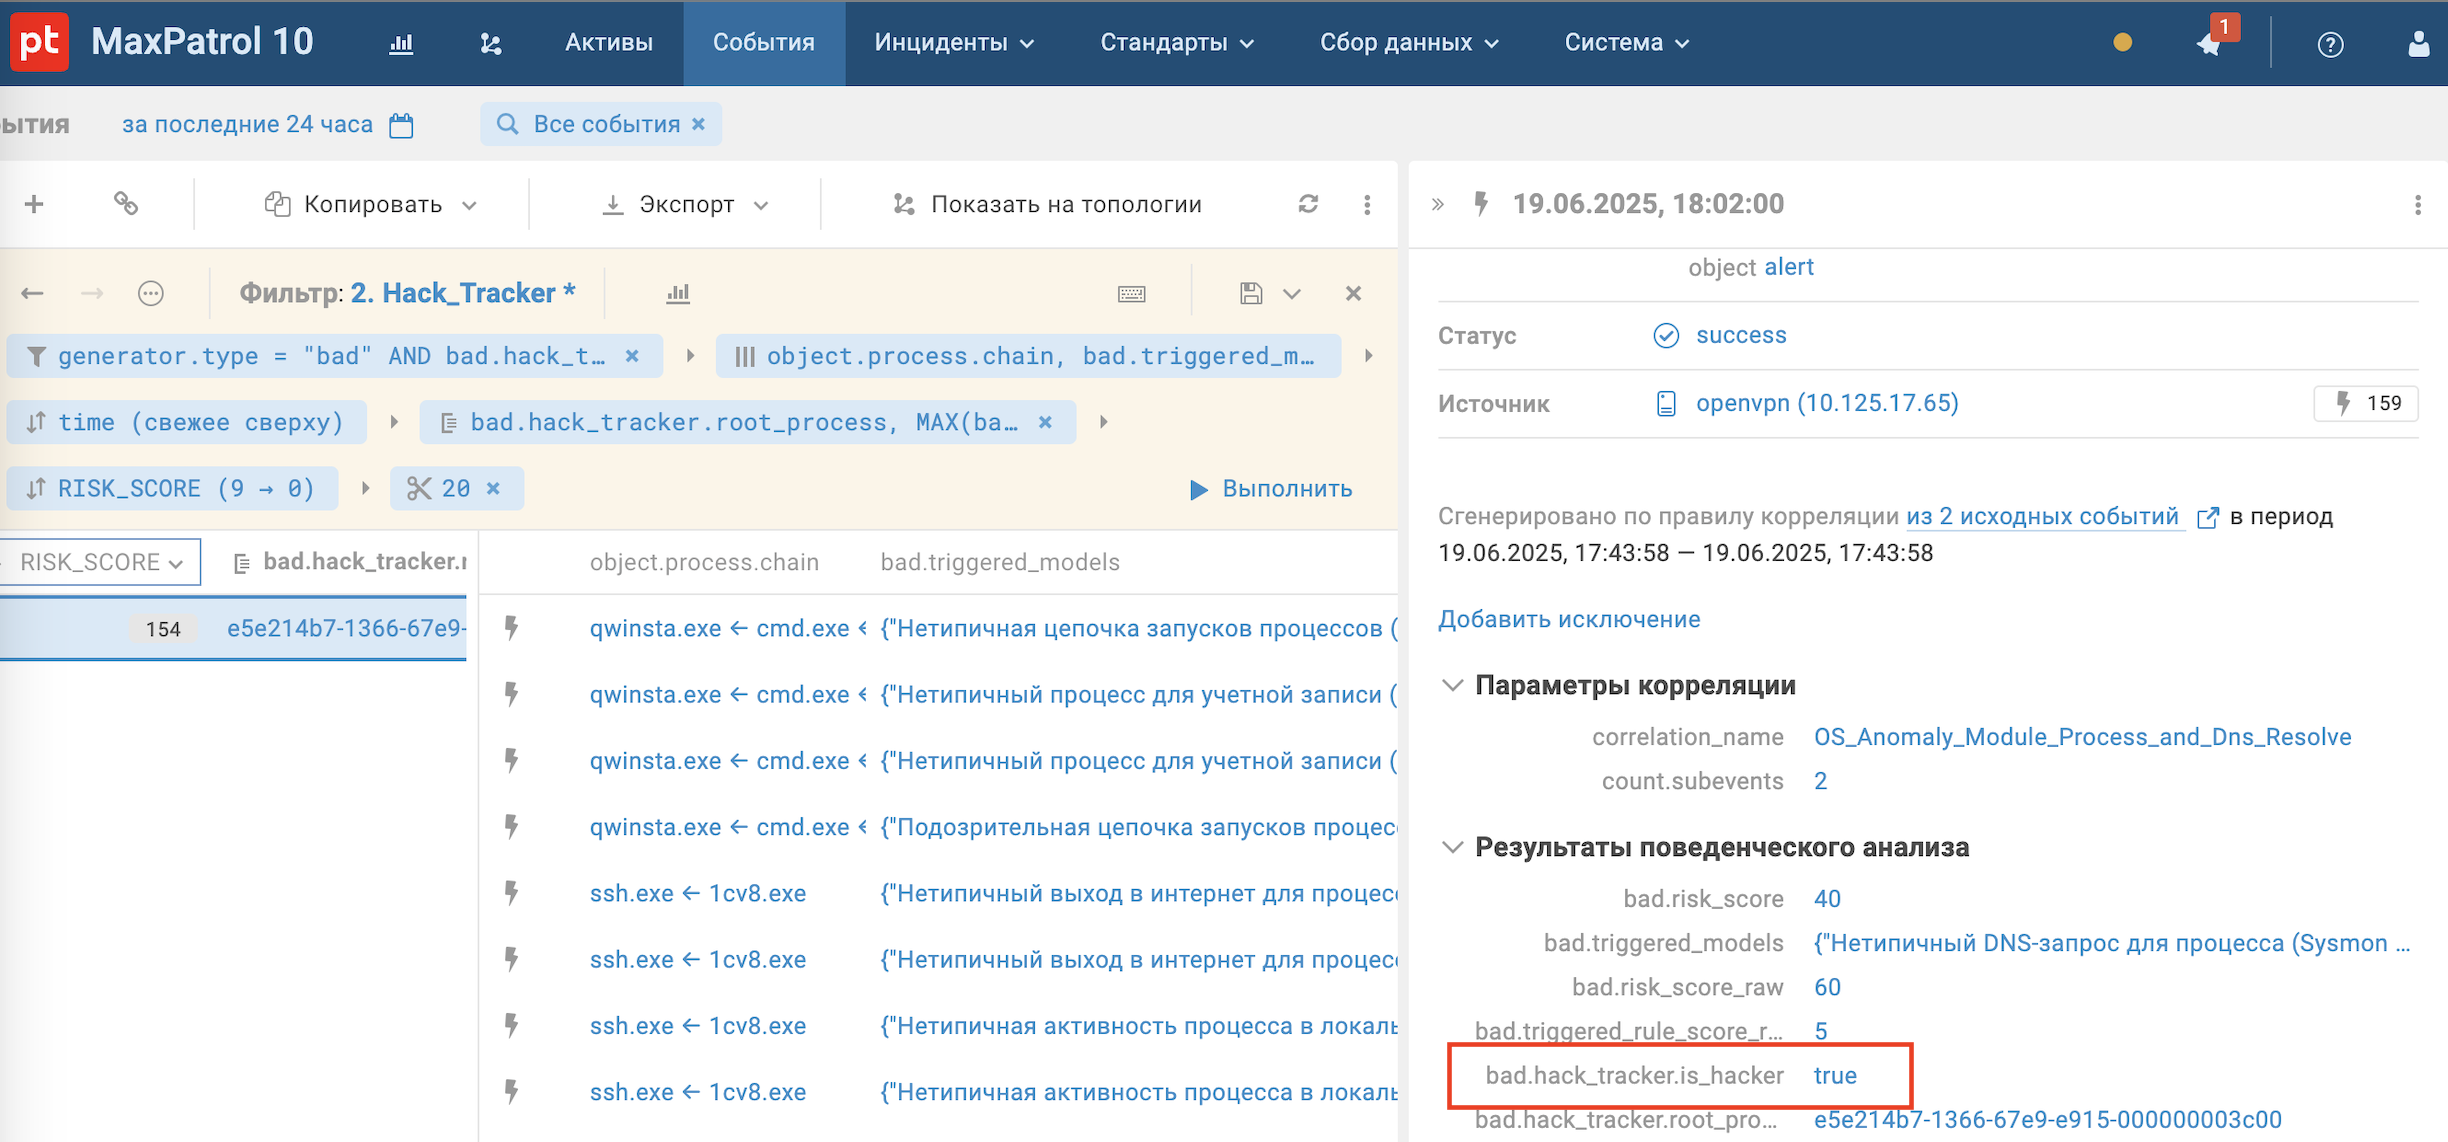Go back with the filter left arrow

tap(32, 293)
